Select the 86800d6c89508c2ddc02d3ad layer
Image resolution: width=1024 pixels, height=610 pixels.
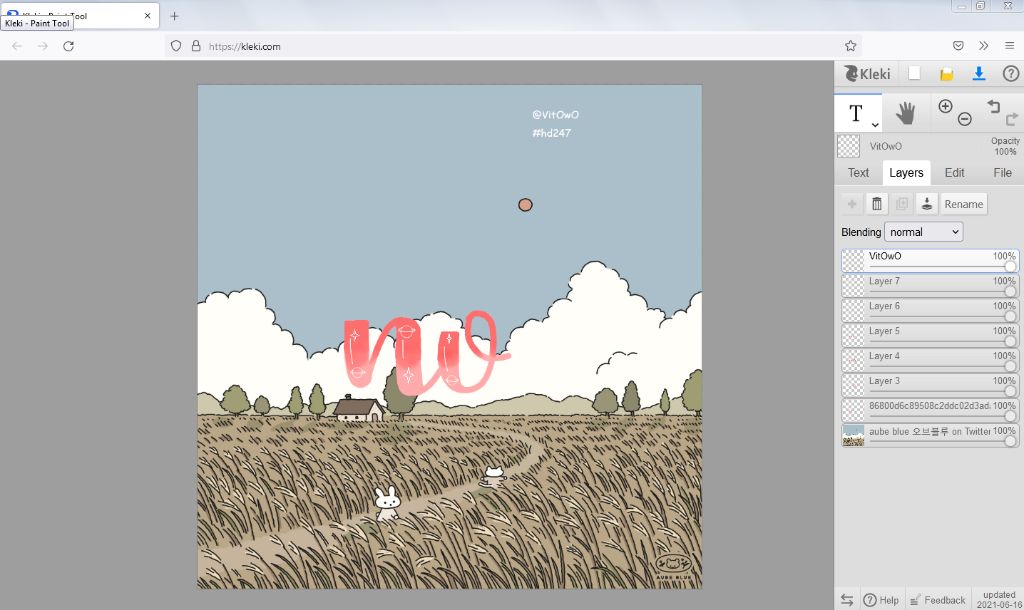click(930, 410)
